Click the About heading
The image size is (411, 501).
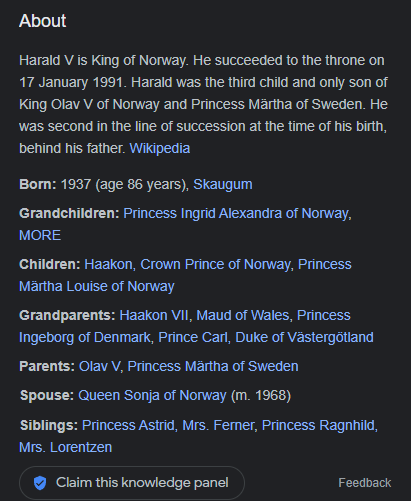point(43,21)
